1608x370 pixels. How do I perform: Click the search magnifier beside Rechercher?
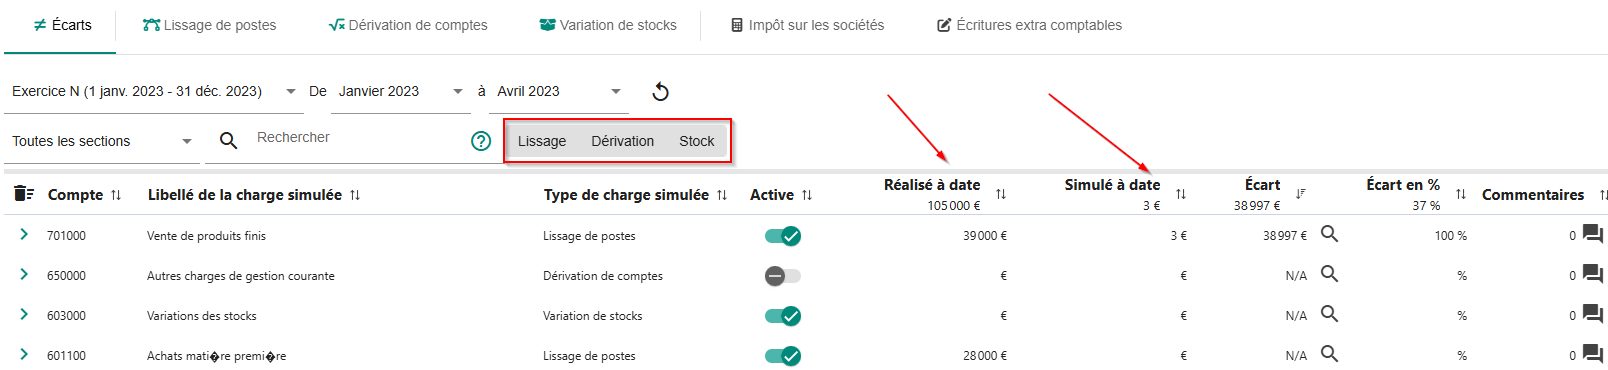pyautogui.click(x=229, y=141)
